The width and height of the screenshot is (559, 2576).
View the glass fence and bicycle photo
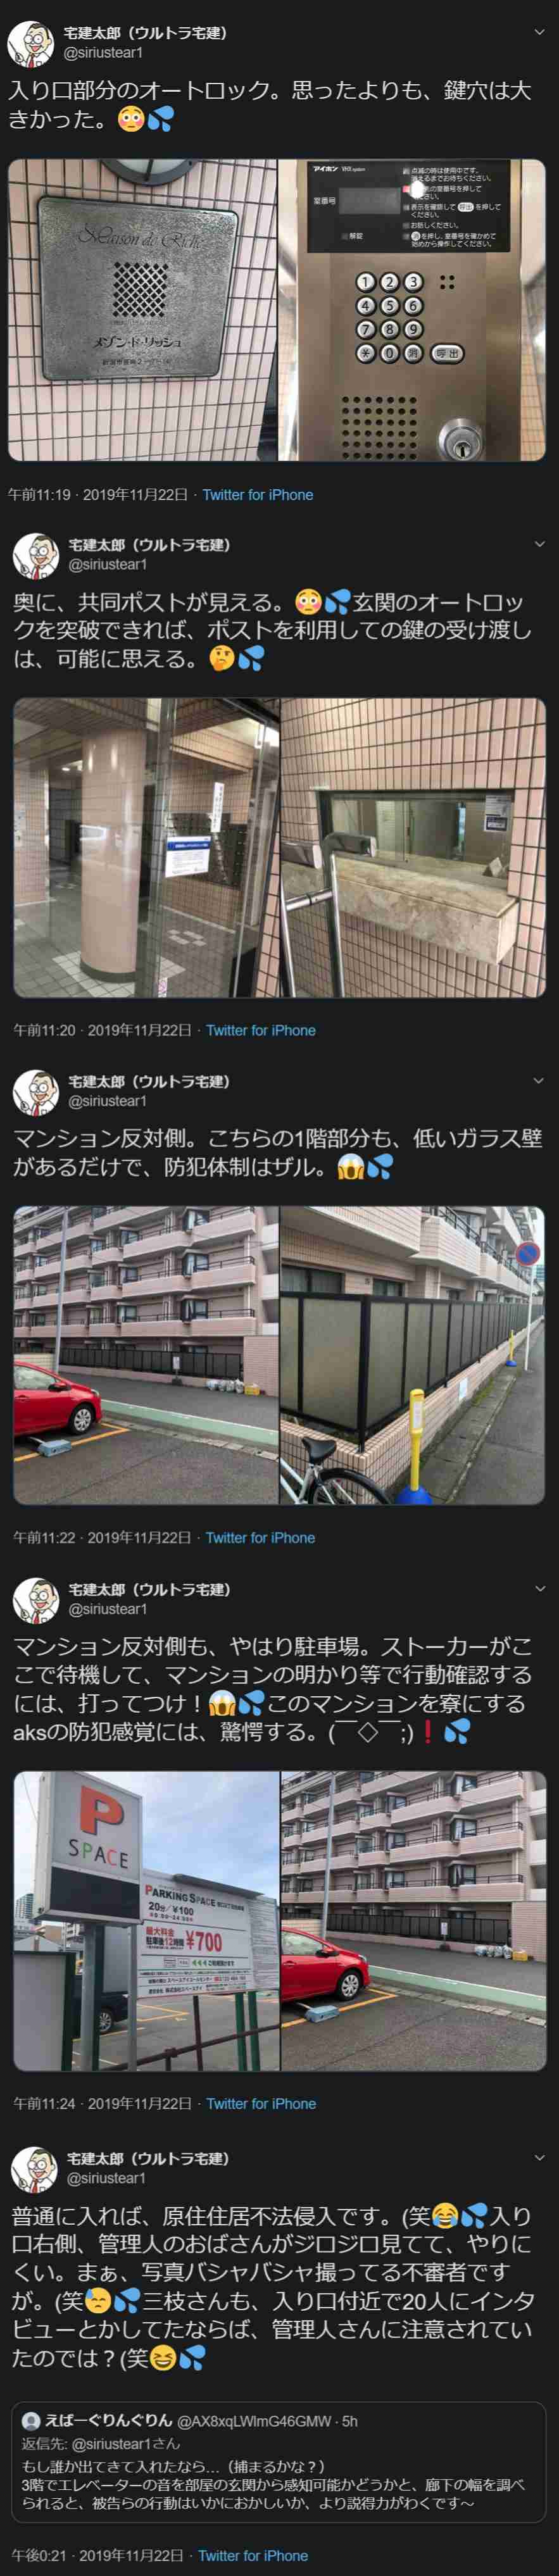(x=412, y=1355)
